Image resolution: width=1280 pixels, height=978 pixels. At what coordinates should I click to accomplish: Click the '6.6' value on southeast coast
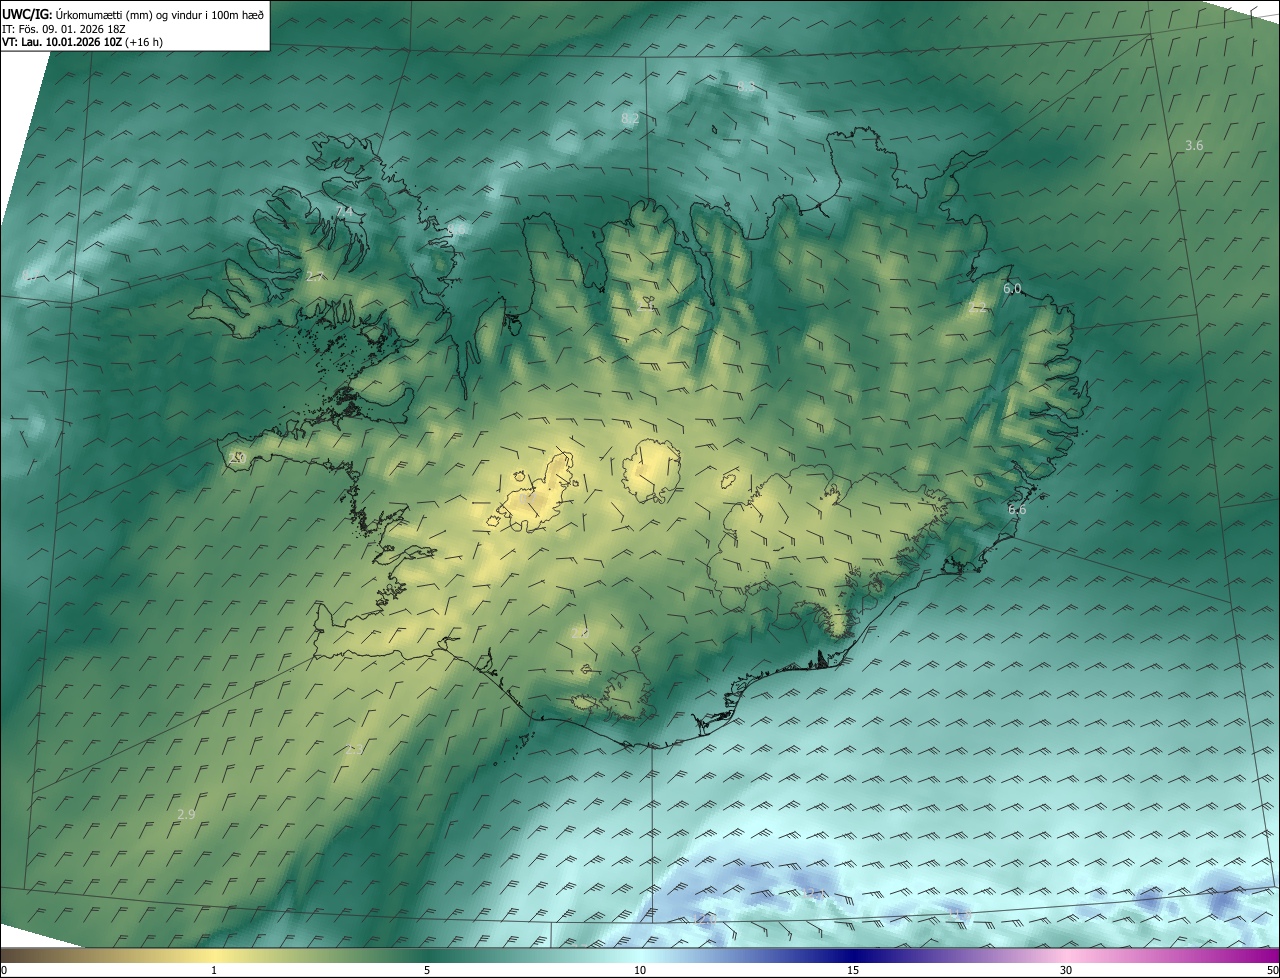(x=1017, y=509)
